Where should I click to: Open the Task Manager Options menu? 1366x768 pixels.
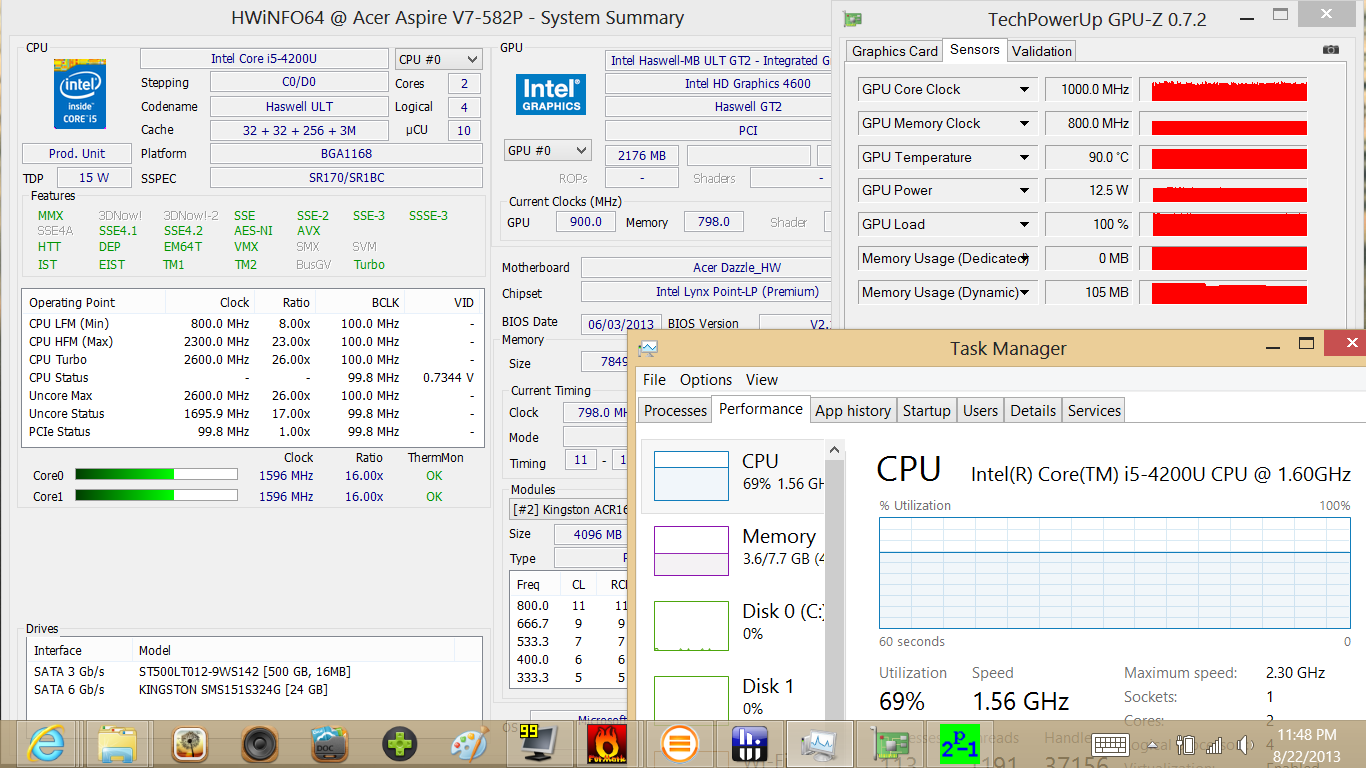pos(706,380)
